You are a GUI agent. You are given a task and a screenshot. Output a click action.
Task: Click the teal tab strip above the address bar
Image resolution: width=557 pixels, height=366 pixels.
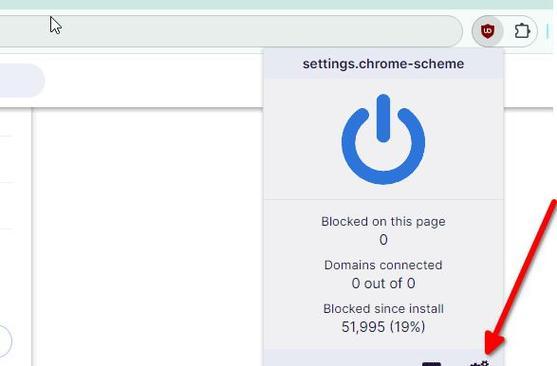point(278,4)
